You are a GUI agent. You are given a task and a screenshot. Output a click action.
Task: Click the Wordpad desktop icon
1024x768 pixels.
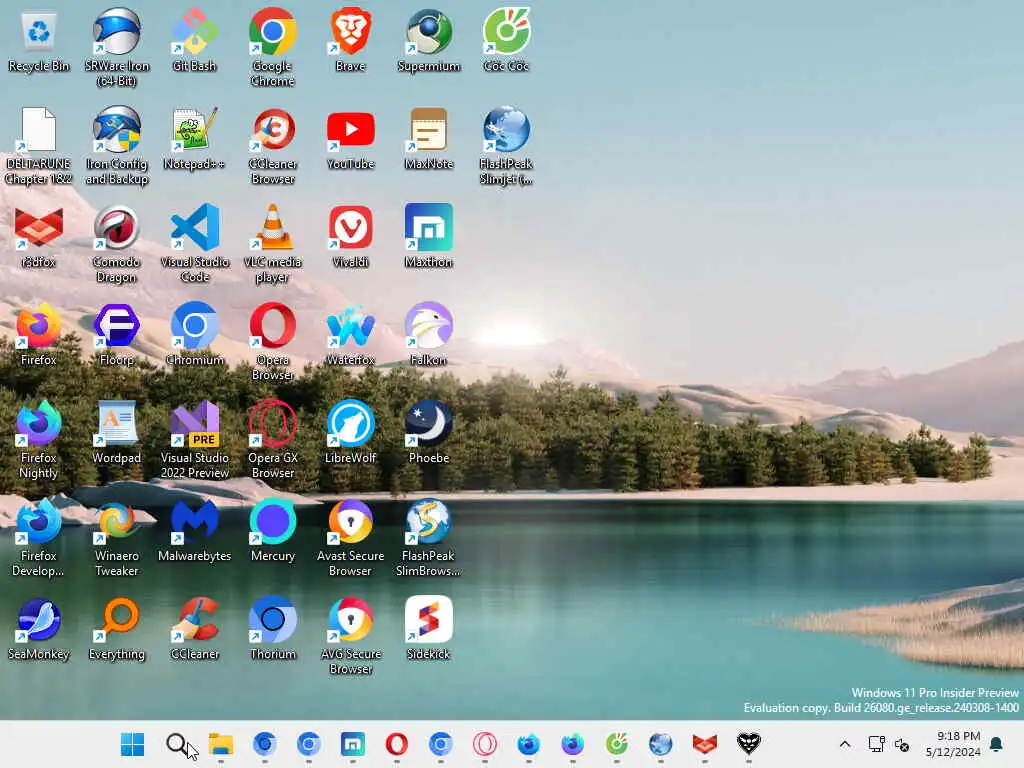(x=117, y=432)
